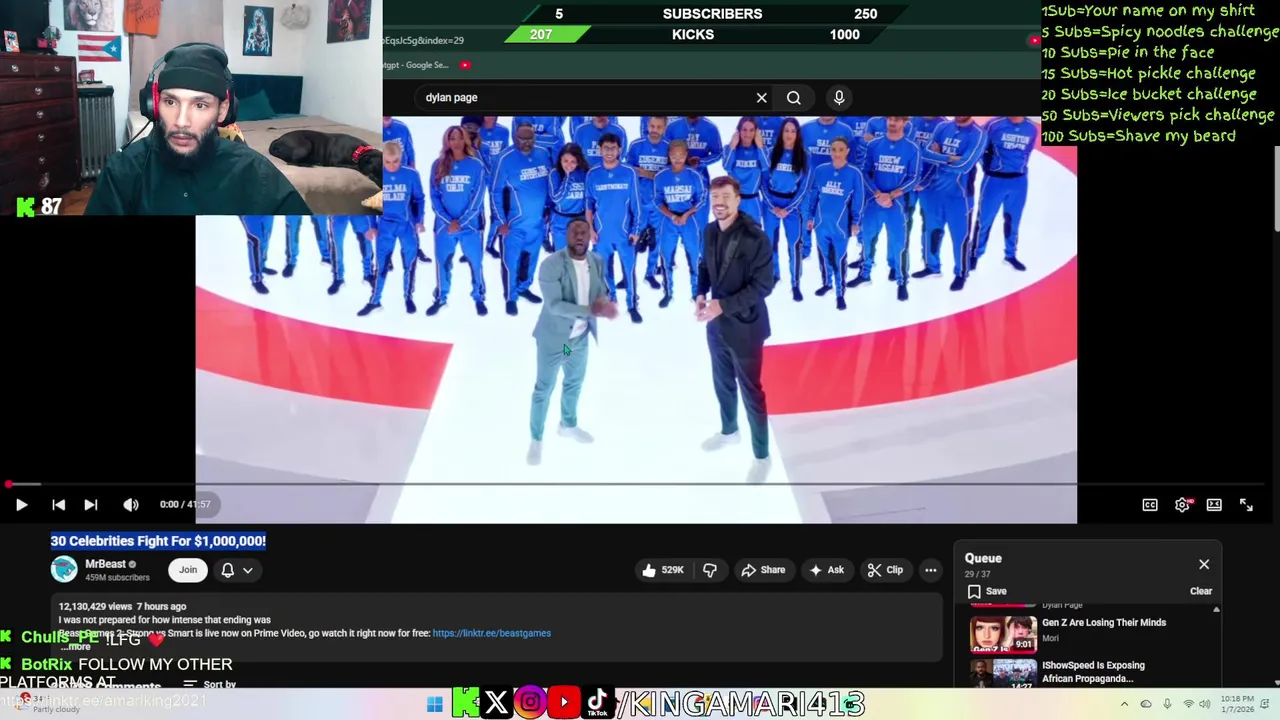Clear the 'dylan page' search text
This screenshot has height=720, width=1280.
point(762,98)
